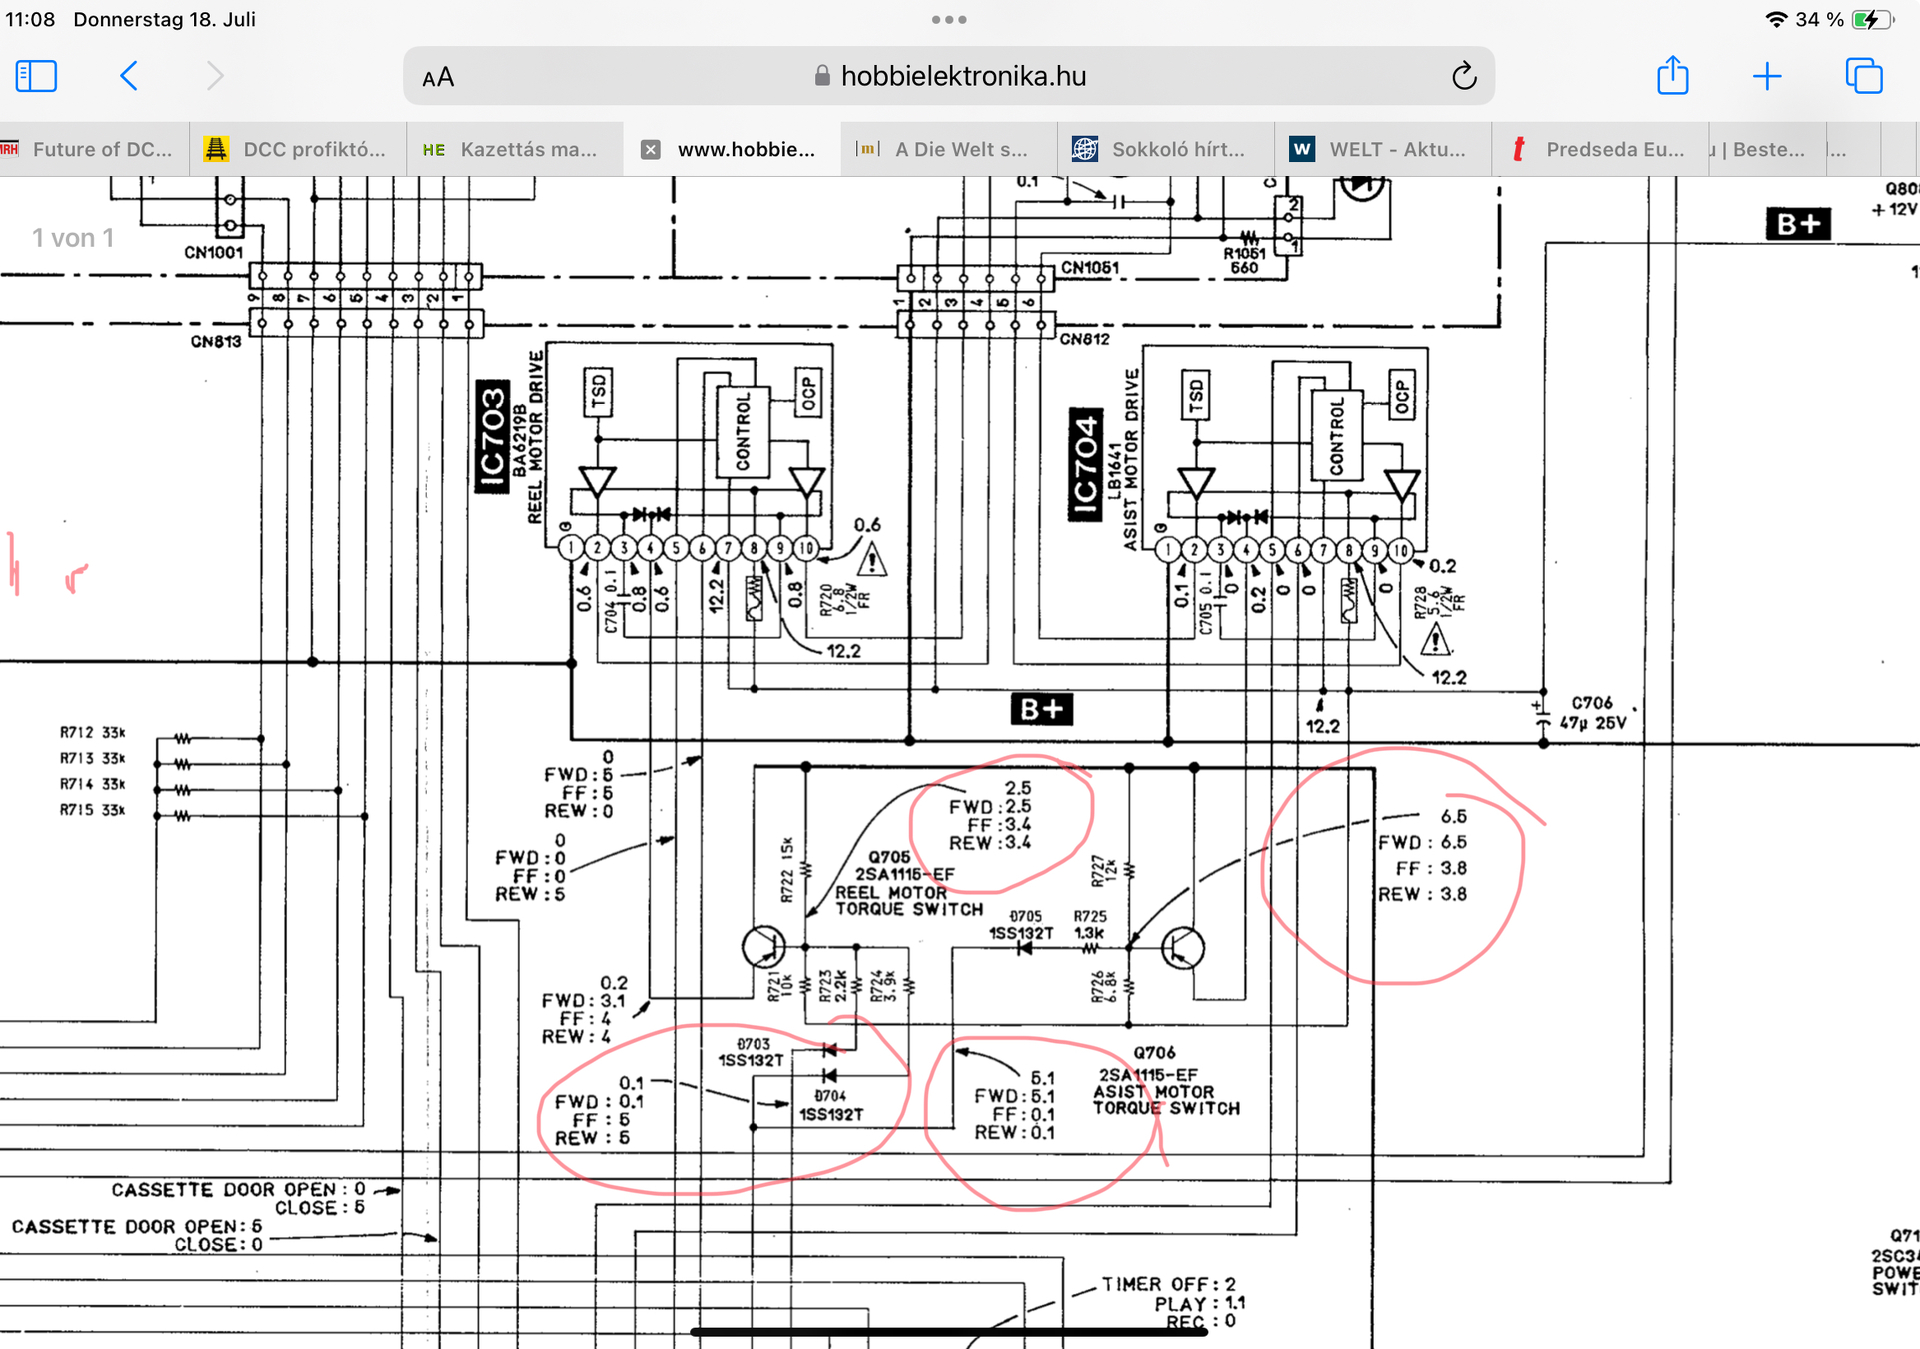
Task: Go back to the previous page
Action: 129,76
